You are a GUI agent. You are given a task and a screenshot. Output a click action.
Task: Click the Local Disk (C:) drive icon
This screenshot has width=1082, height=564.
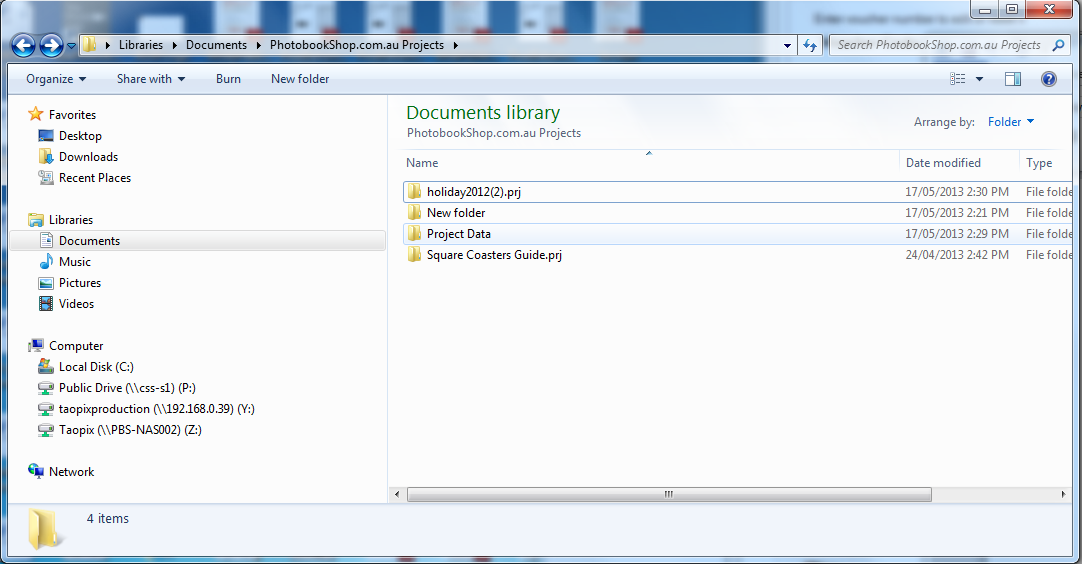pyautogui.click(x=46, y=366)
